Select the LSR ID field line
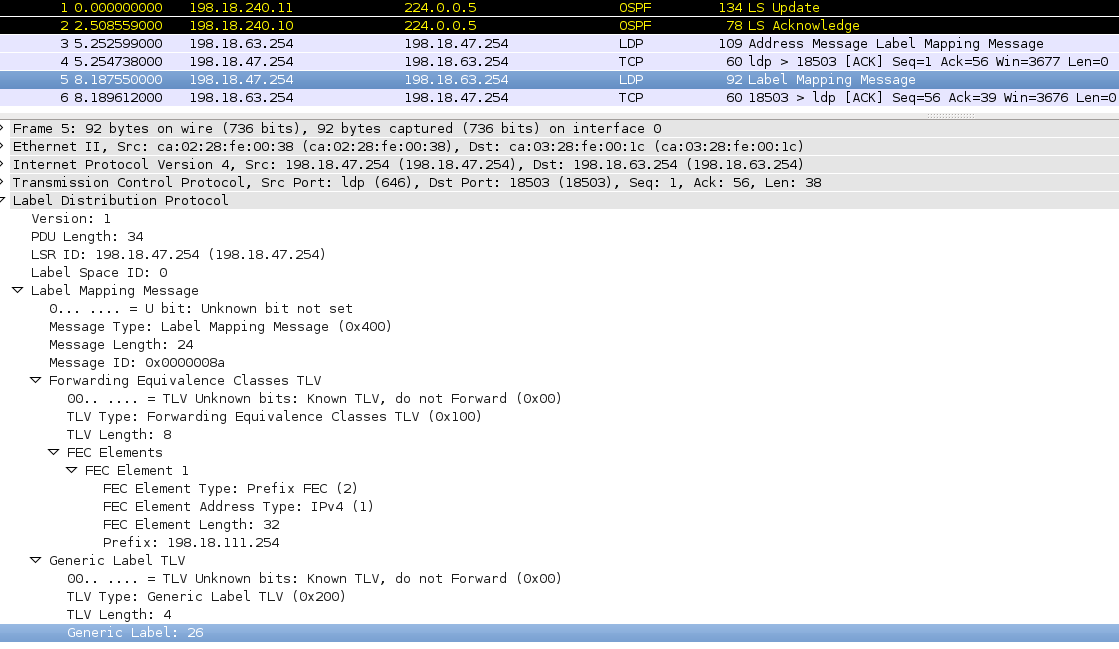Image resolution: width=1119 pixels, height=649 pixels. pyautogui.click(x=178, y=255)
